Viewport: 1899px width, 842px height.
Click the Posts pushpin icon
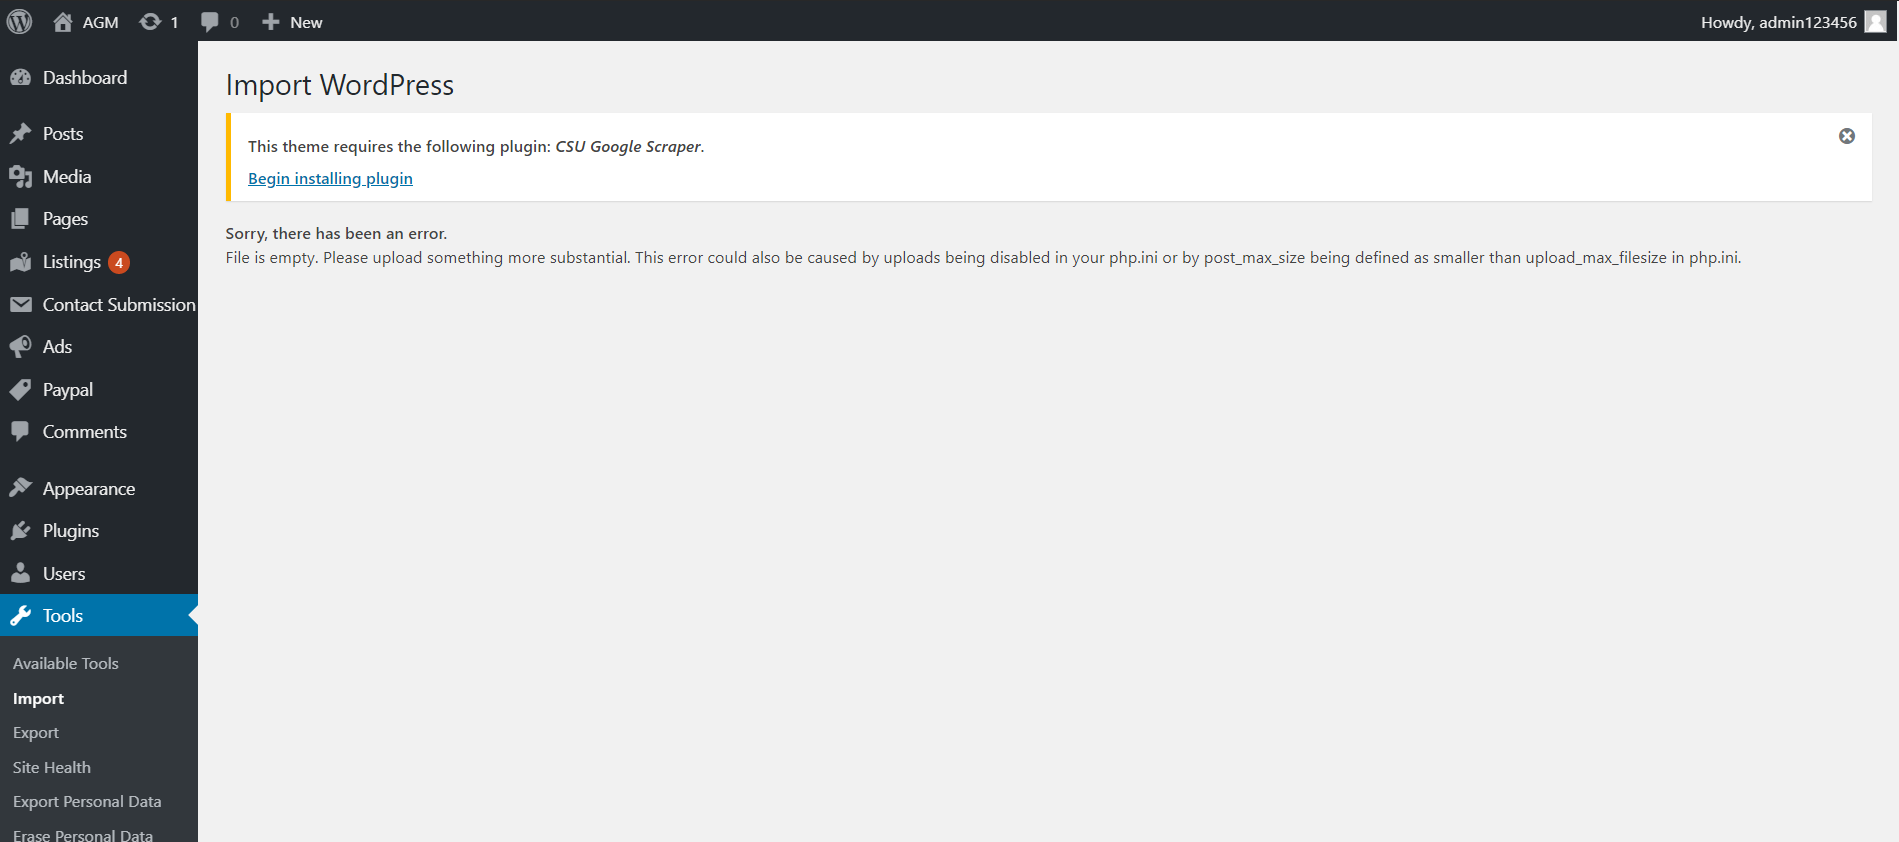click(x=20, y=134)
